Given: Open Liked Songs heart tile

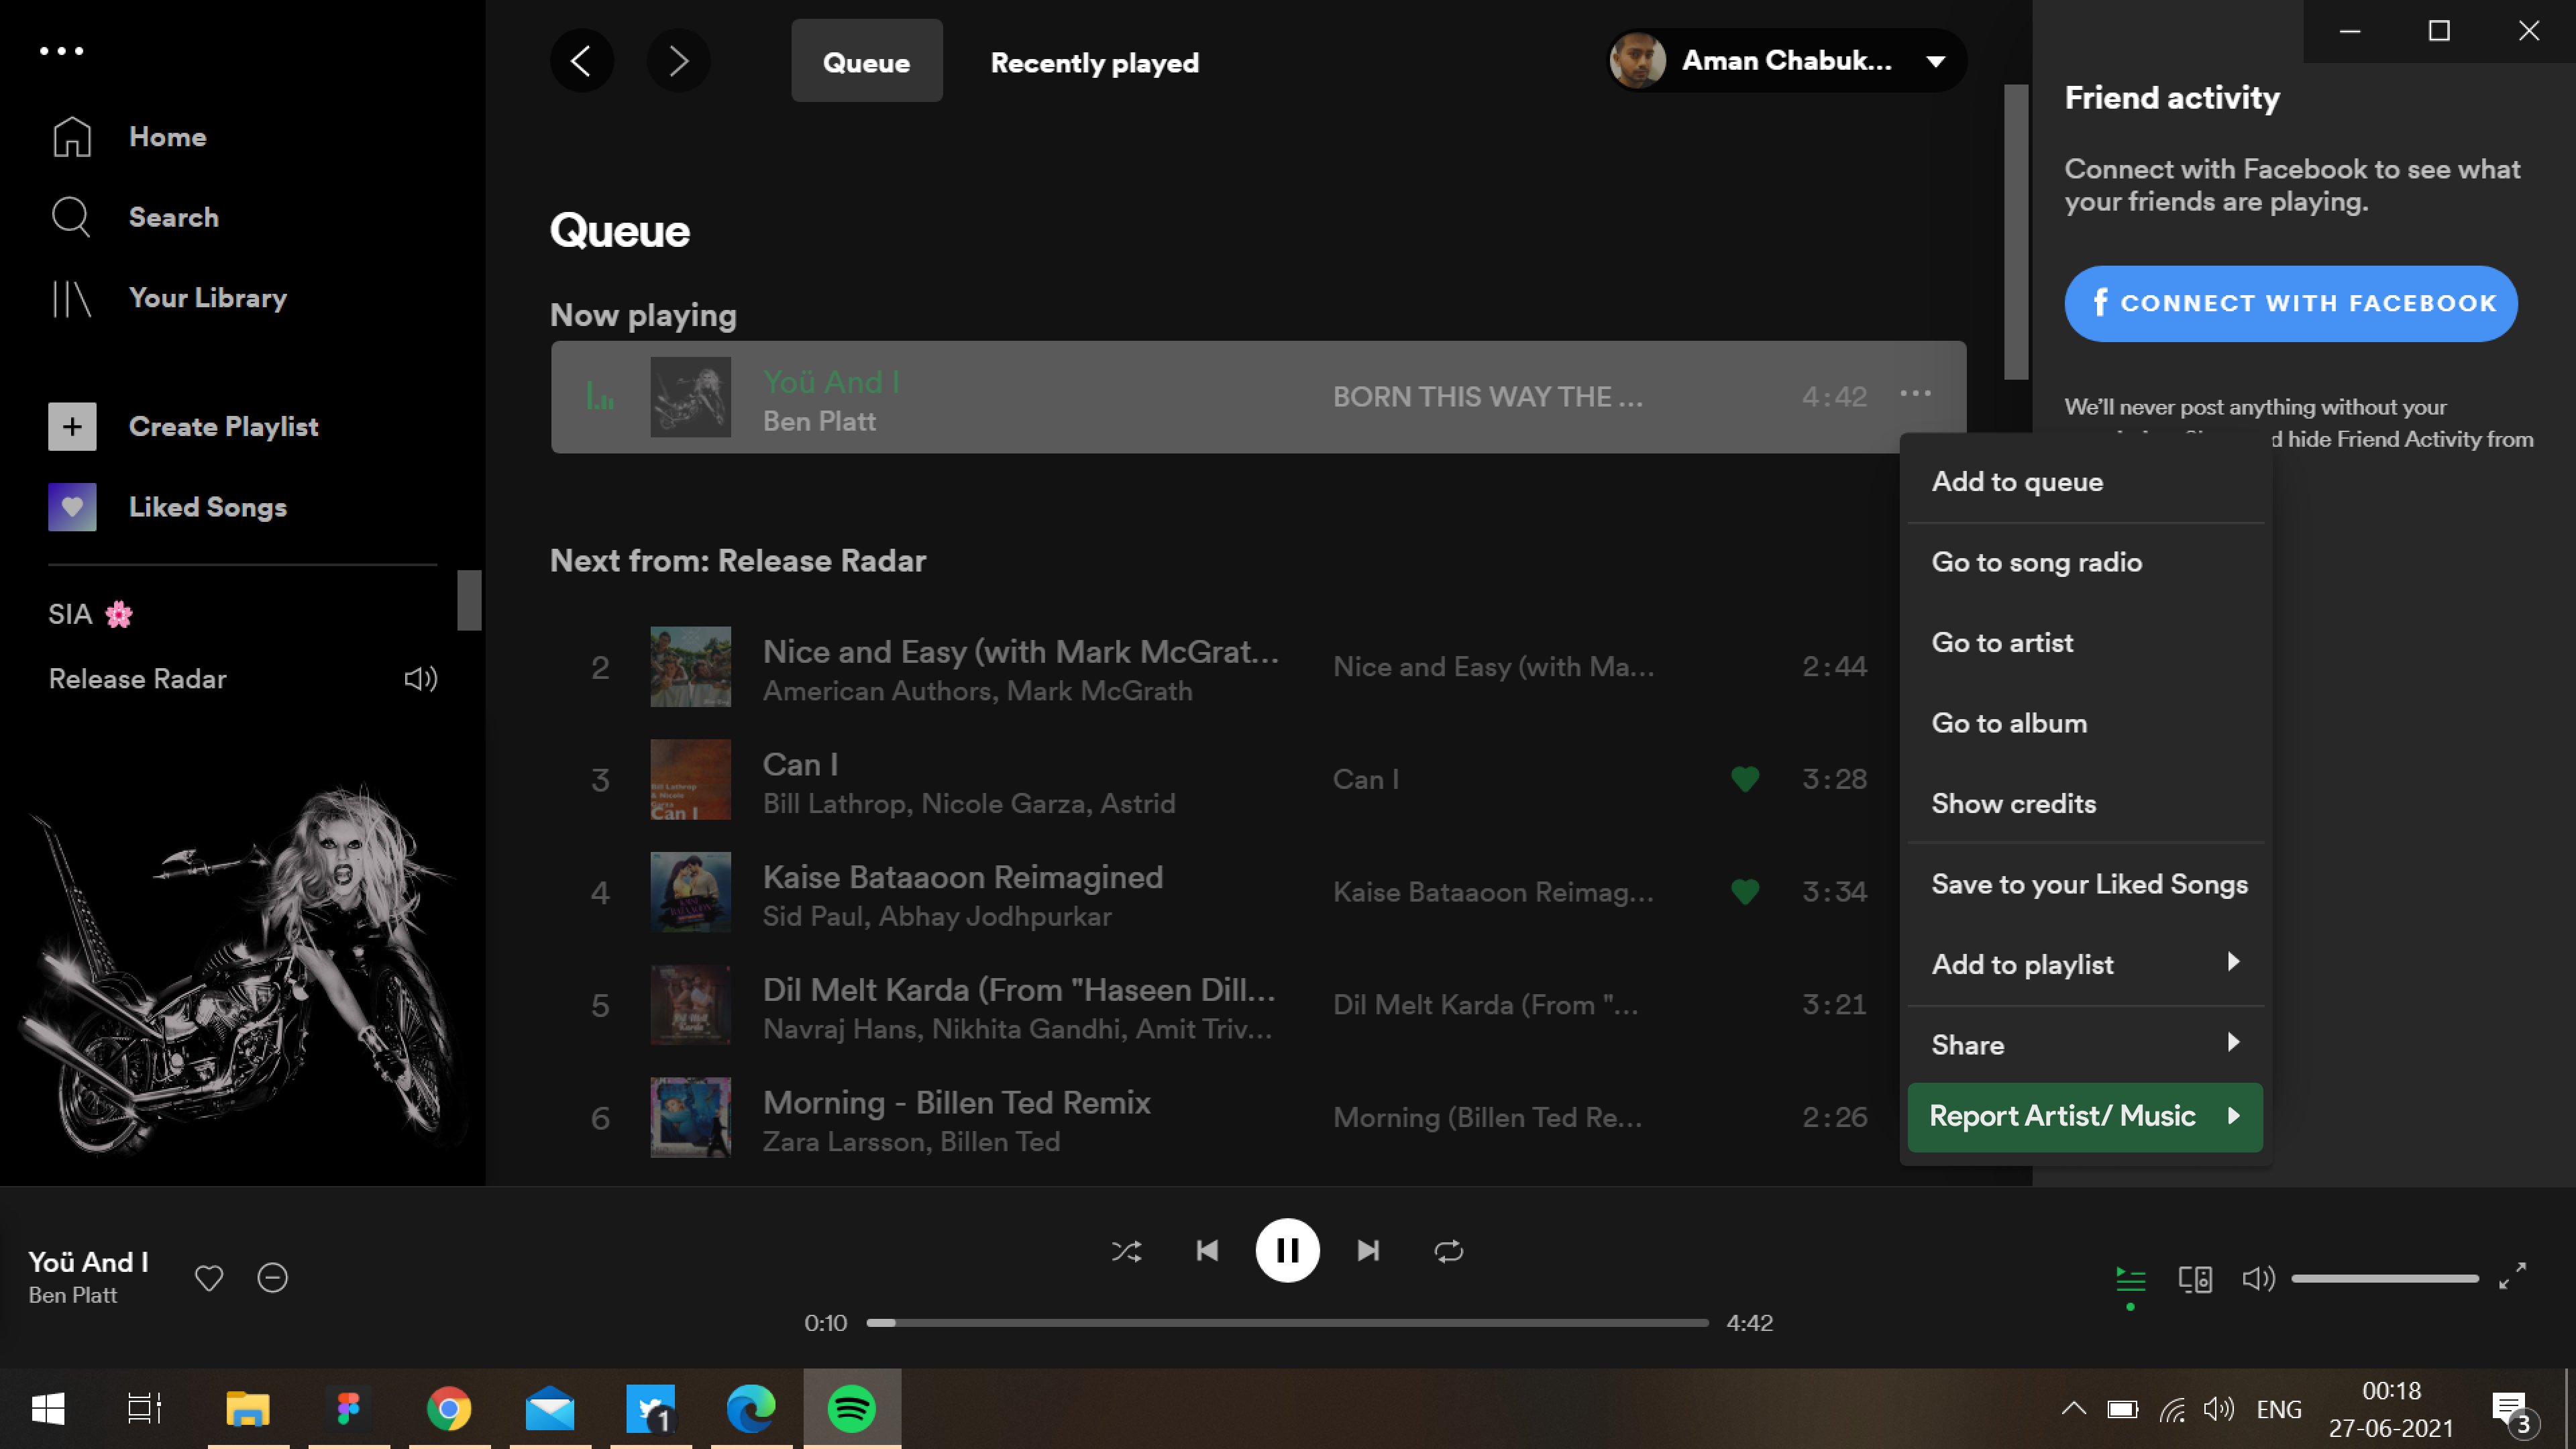Looking at the screenshot, I should [x=72, y=507].
